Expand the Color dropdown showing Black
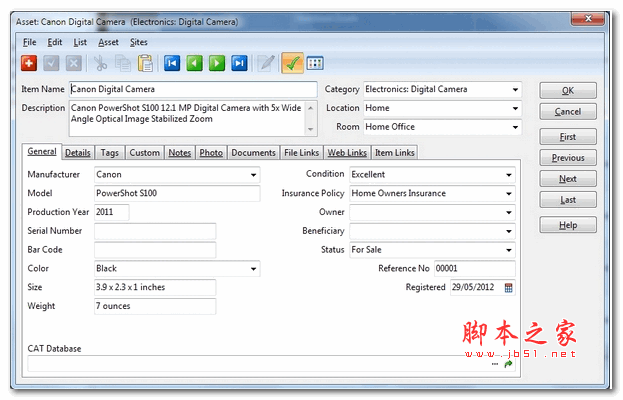 253,269
